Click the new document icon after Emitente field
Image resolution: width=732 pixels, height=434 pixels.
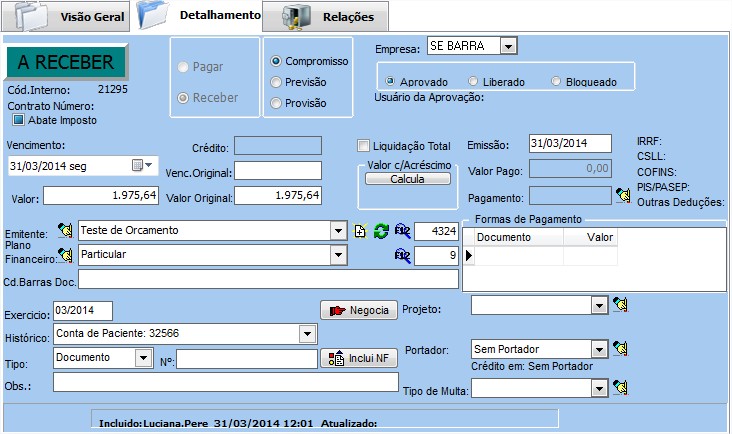361,231
